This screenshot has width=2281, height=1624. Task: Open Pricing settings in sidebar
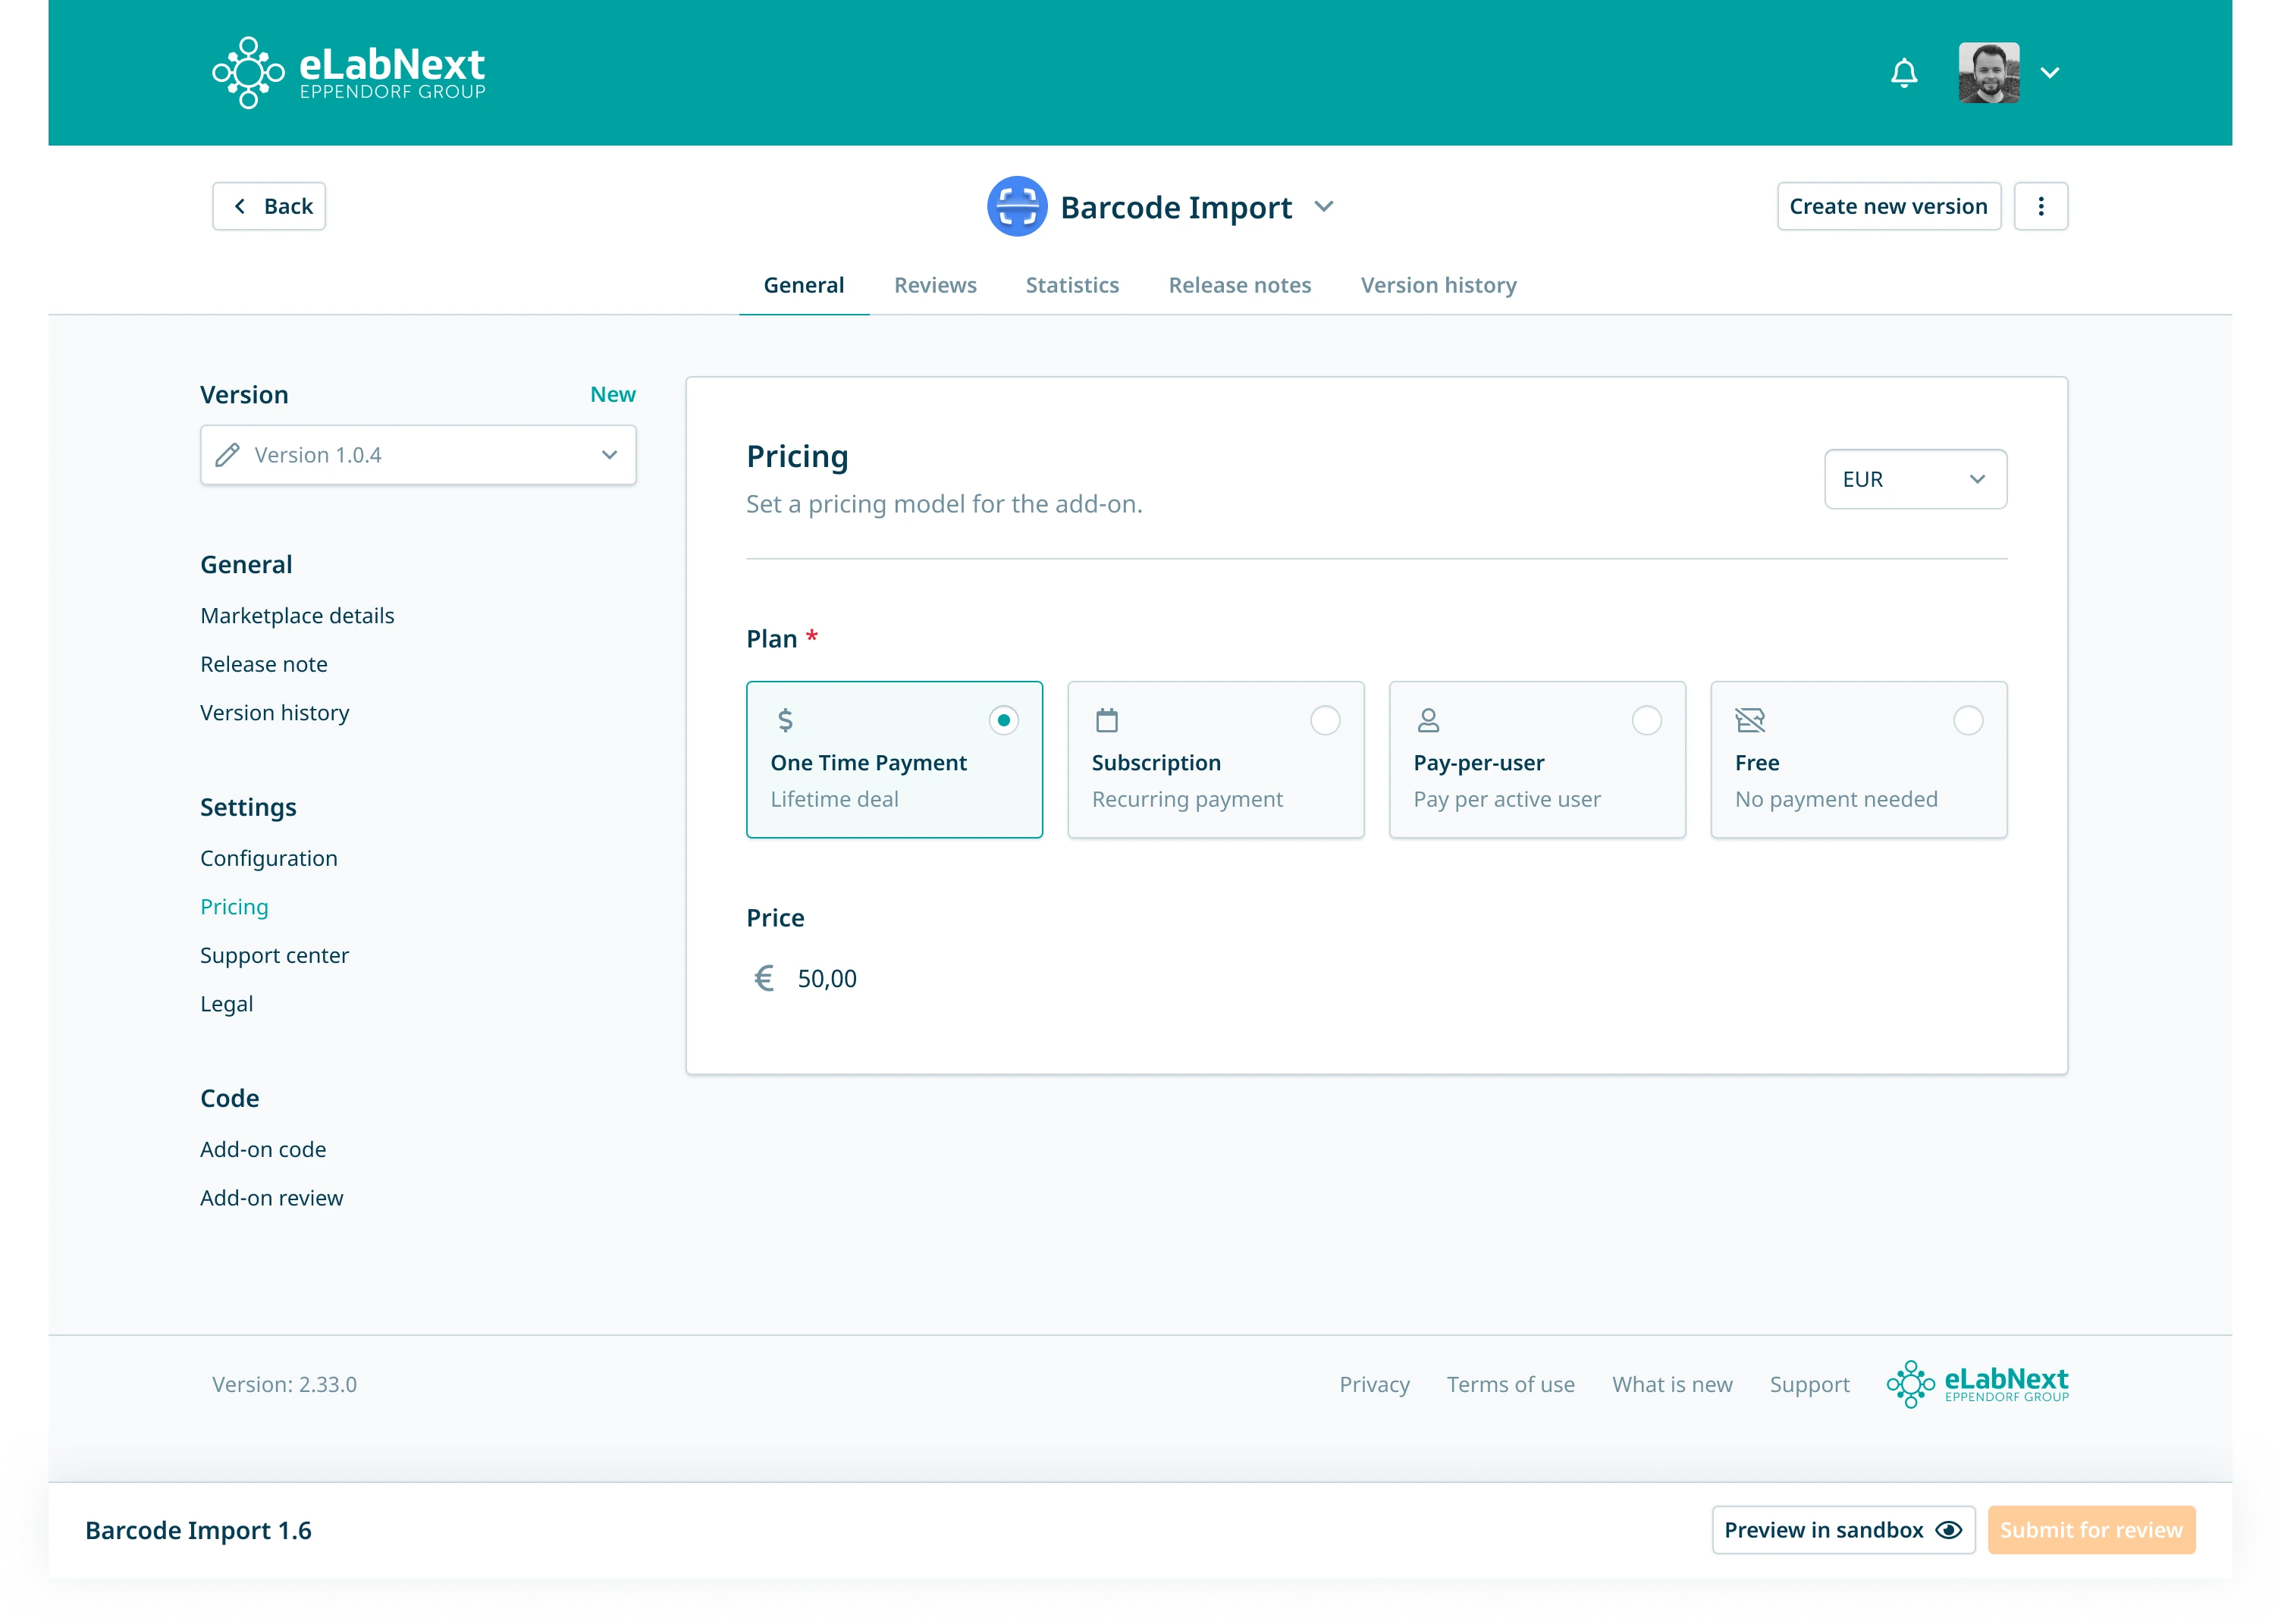pos(234,907)
